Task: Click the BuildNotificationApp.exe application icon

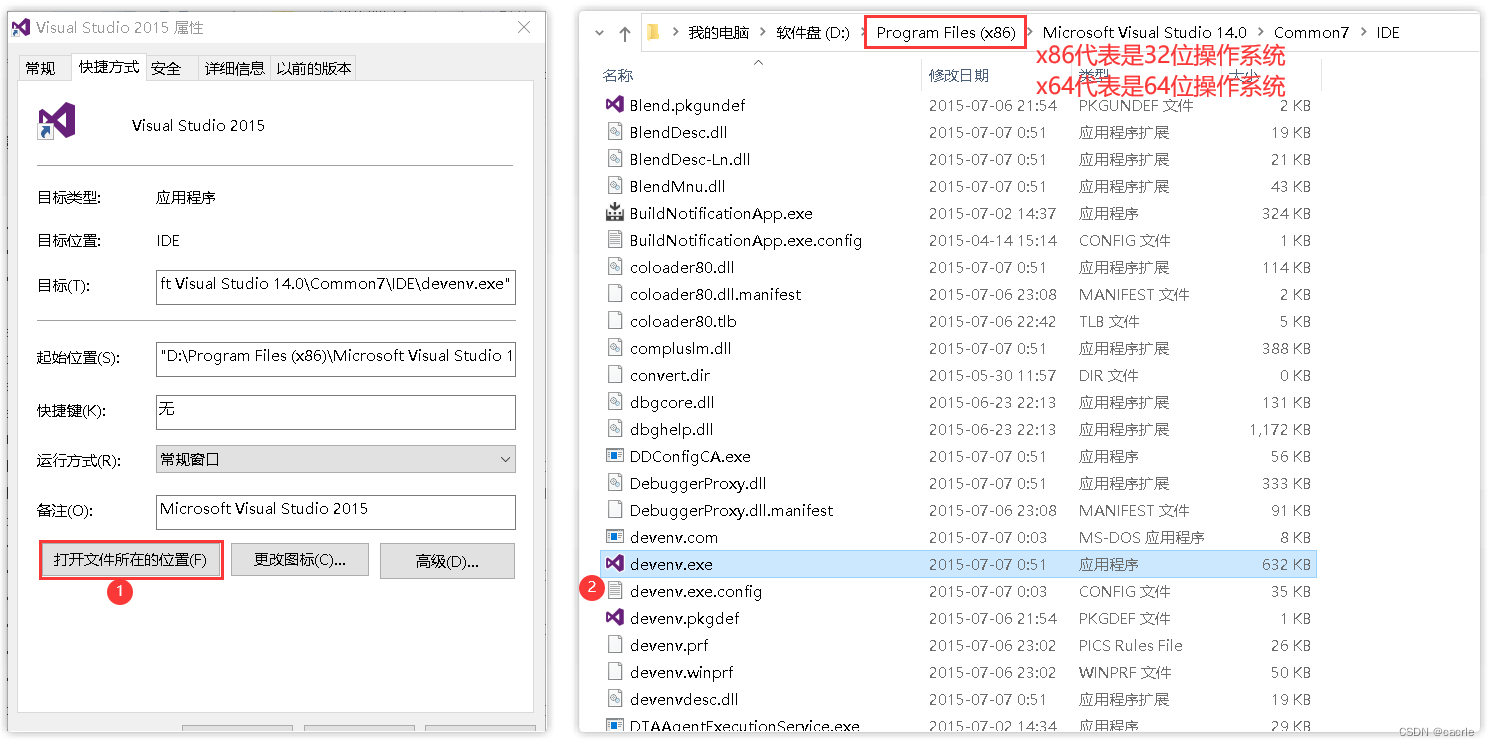Action: [614, 213]
